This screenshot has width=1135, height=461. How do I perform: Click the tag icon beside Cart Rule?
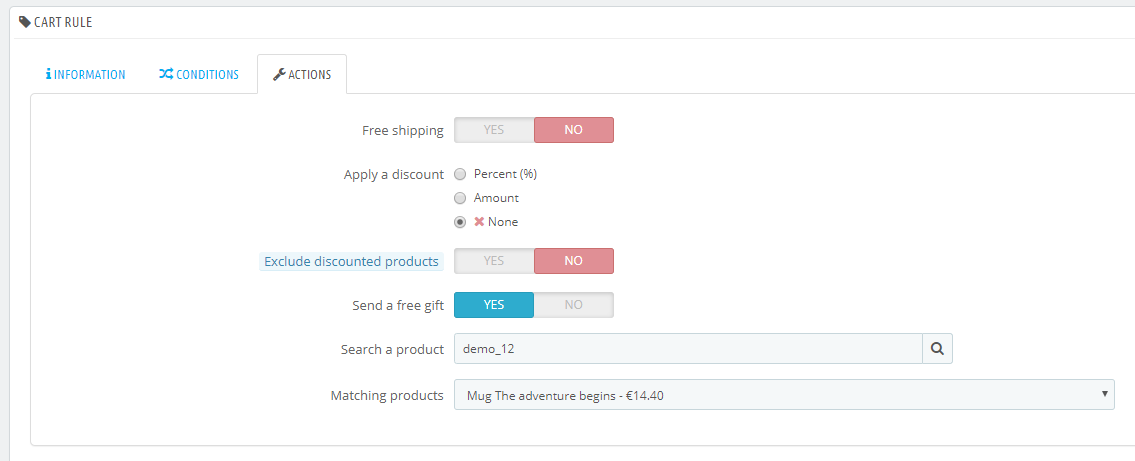click(25, 22)
